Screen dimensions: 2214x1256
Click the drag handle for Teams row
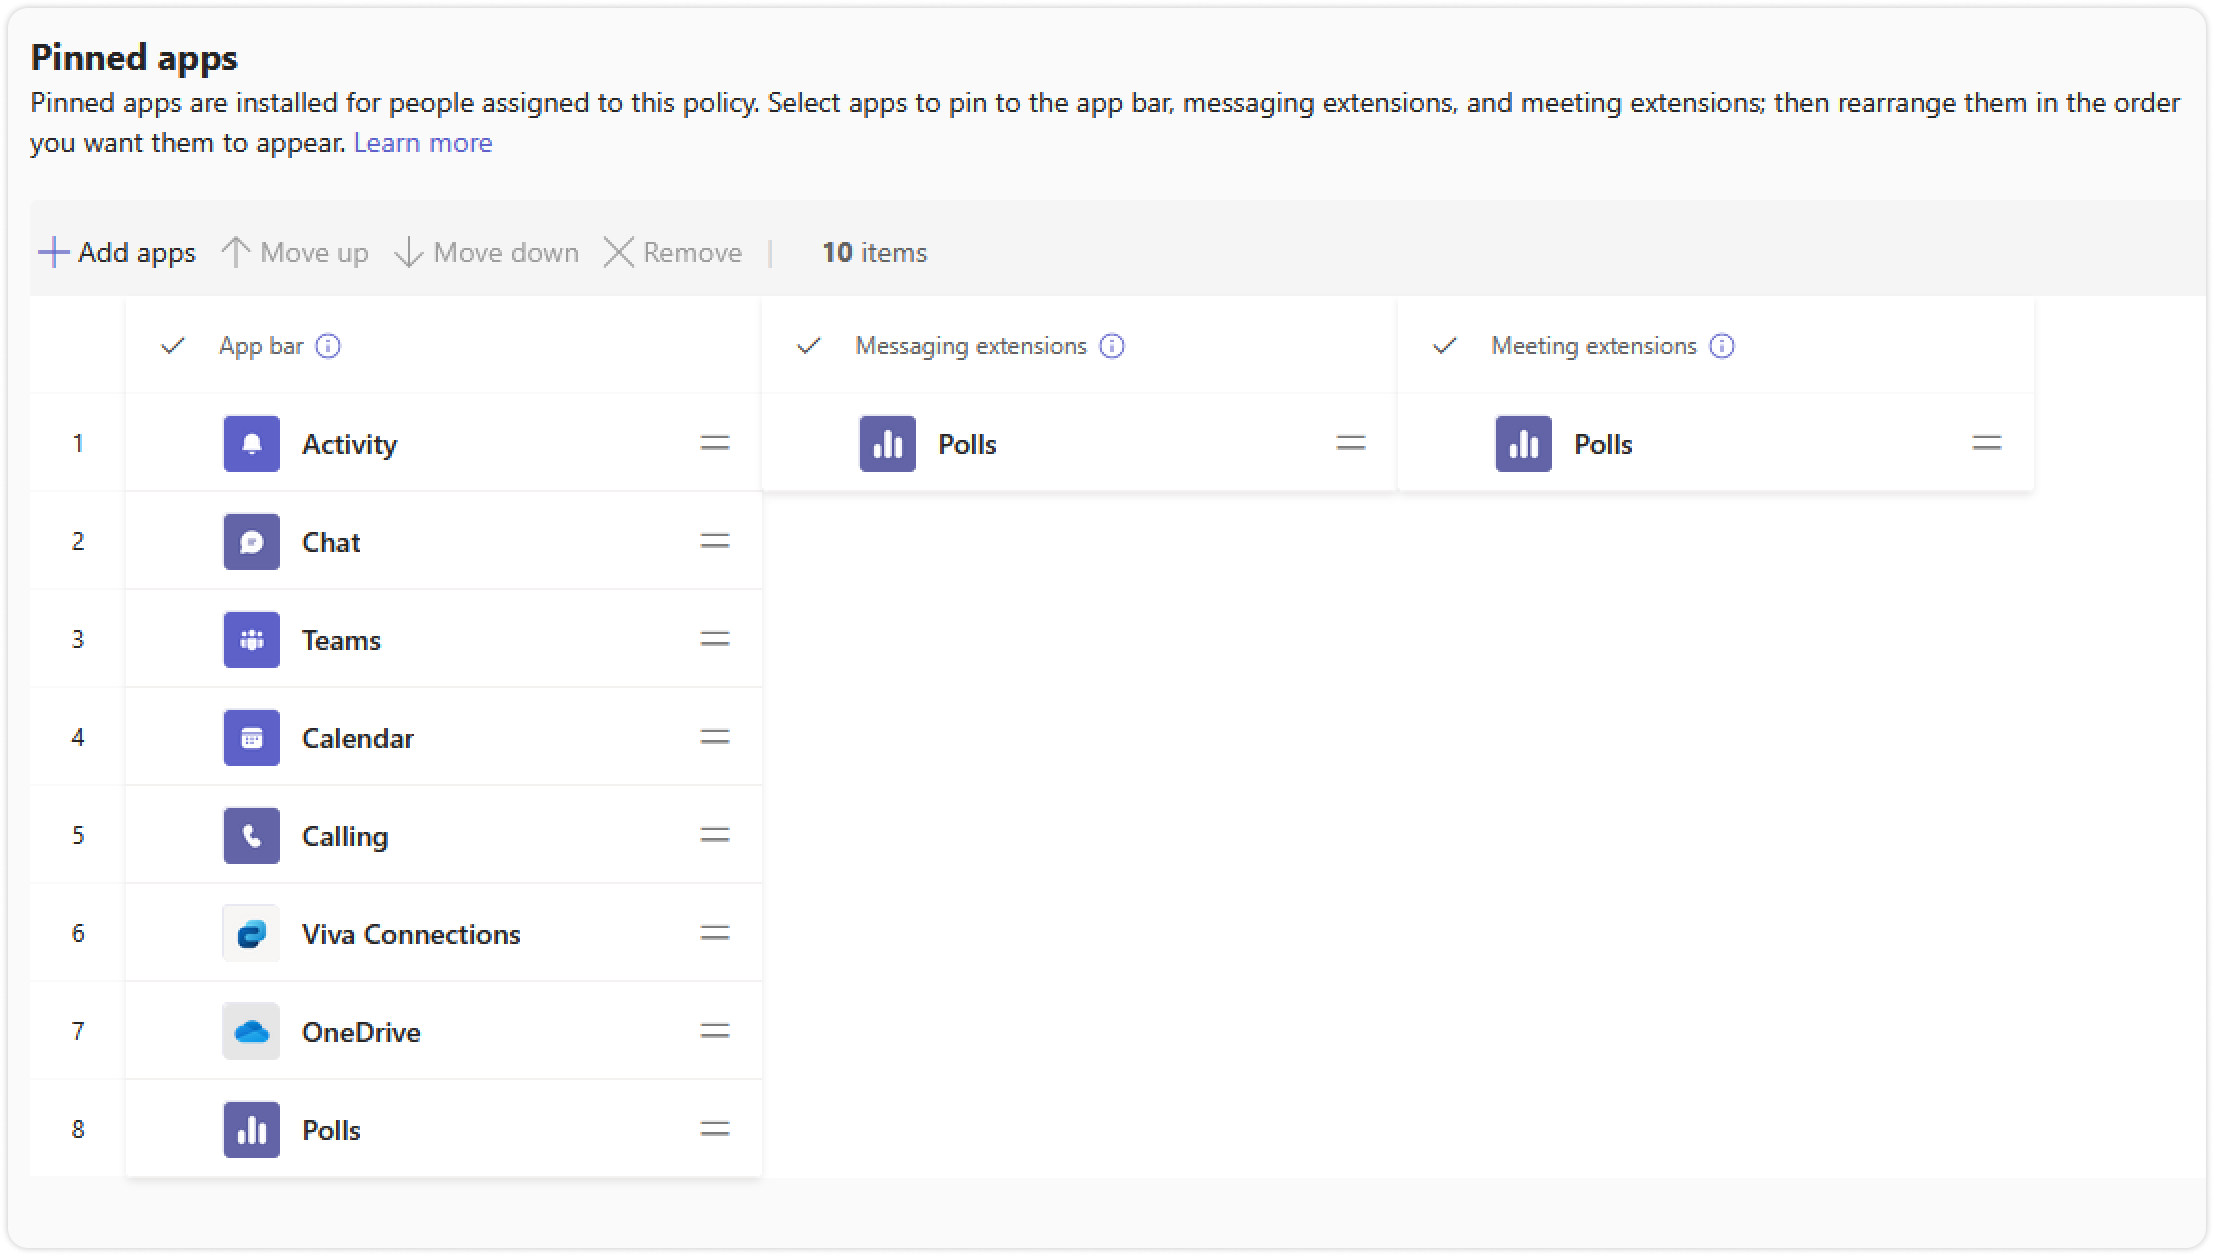coord(714,640)
